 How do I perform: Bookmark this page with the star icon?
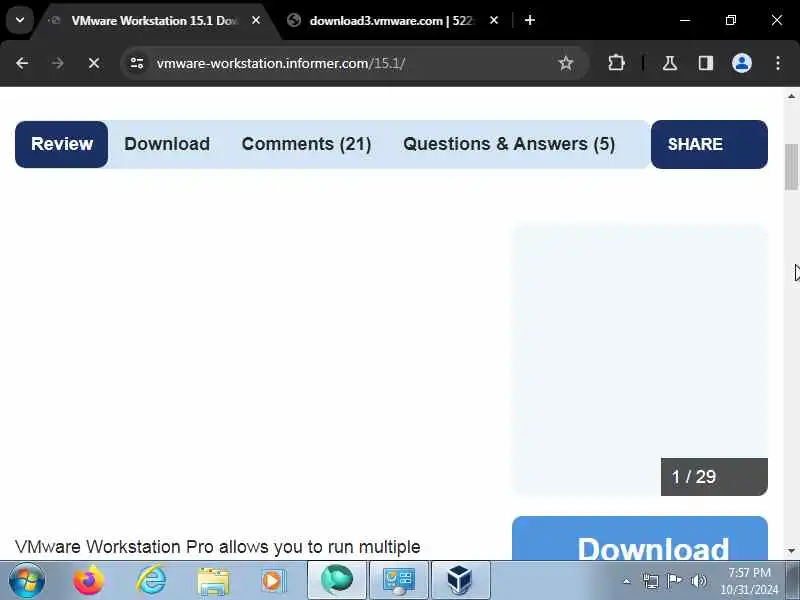[x=566, y=63]
